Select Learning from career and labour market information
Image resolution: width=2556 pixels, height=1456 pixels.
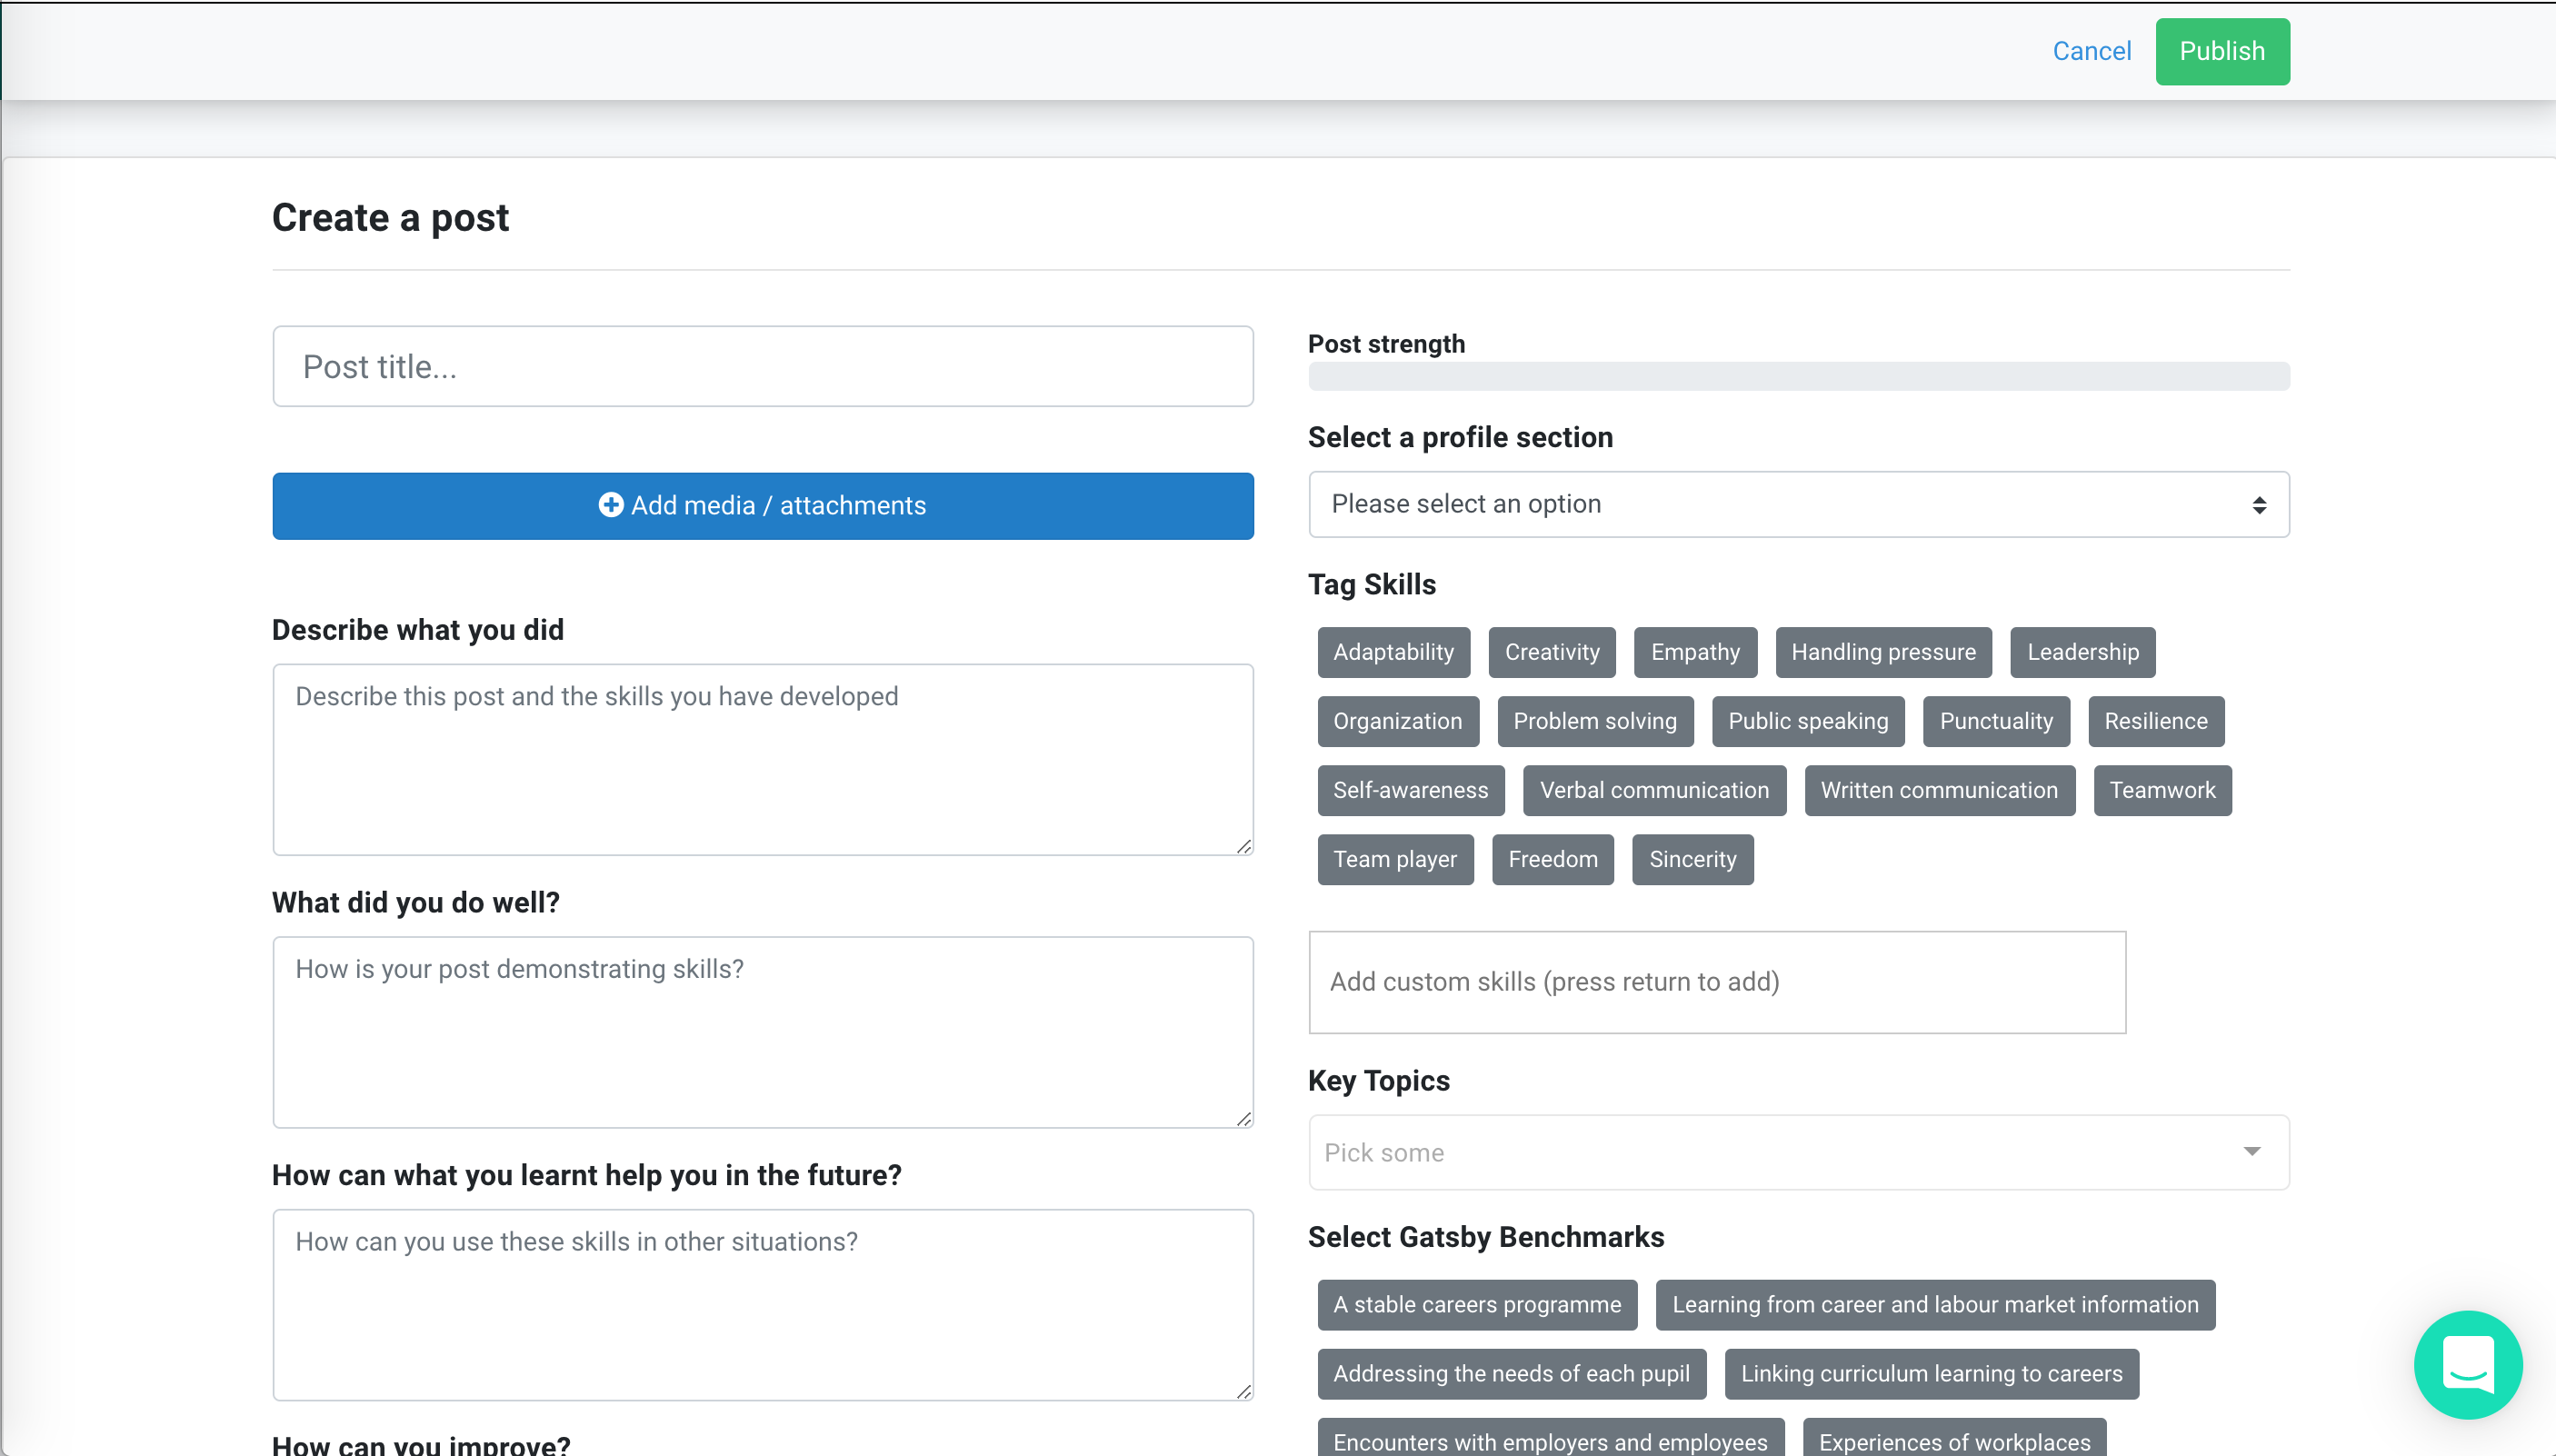click(x=1935, y=1304)
